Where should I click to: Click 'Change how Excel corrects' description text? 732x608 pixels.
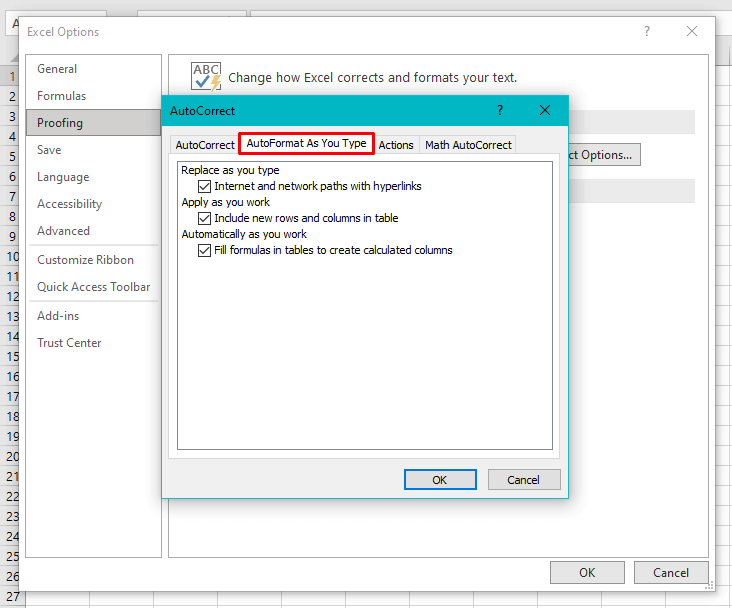[x=372, y=78]
